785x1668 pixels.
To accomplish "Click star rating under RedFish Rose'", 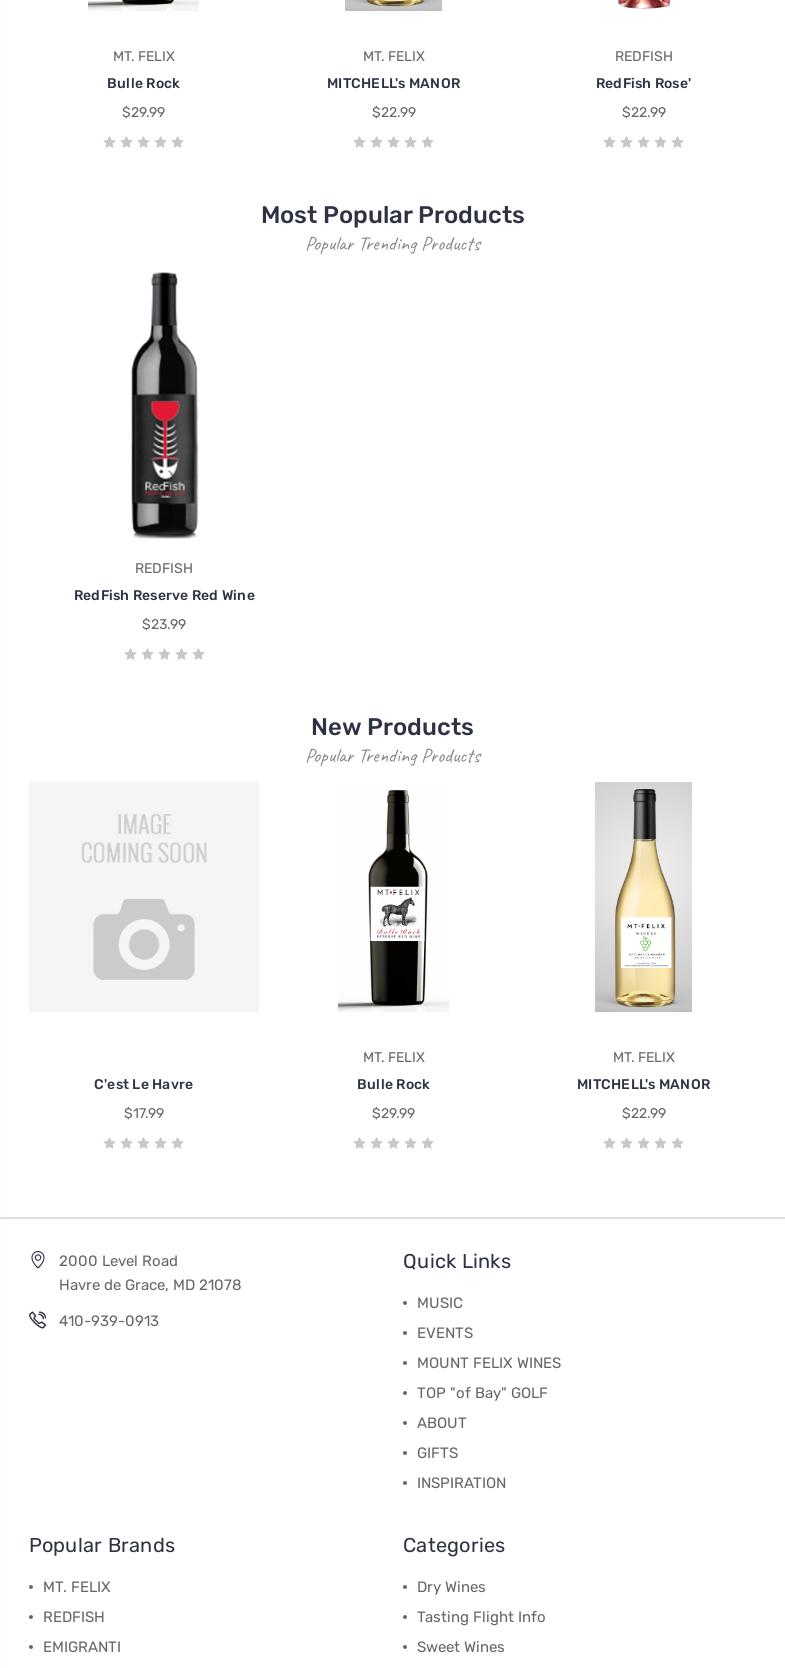I will 643,142.
